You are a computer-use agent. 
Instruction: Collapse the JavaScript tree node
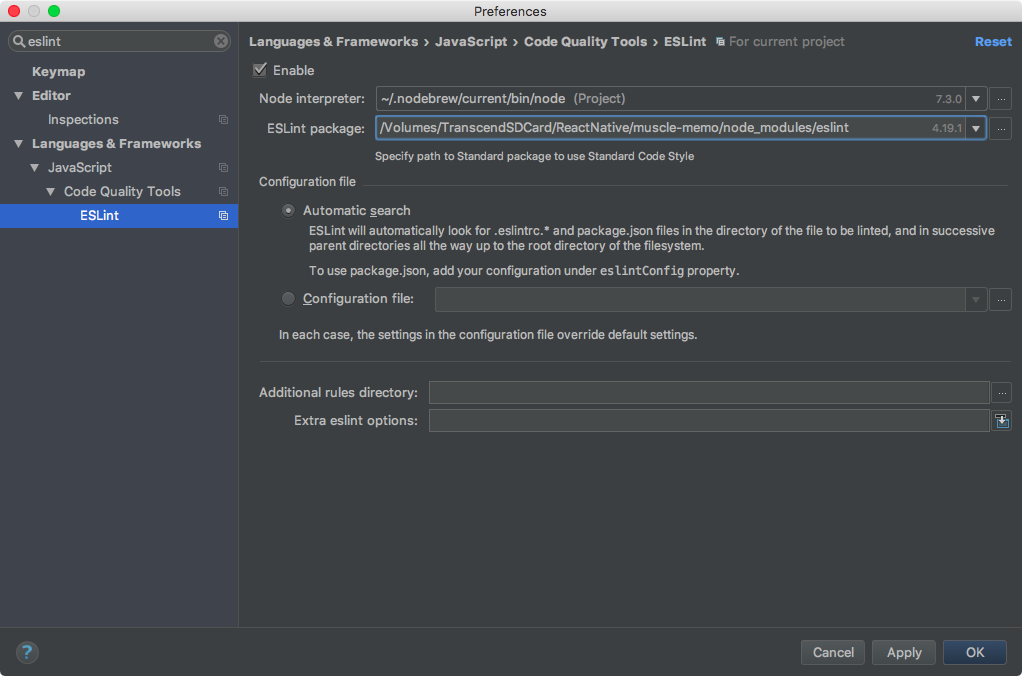(x=35, y=168)
